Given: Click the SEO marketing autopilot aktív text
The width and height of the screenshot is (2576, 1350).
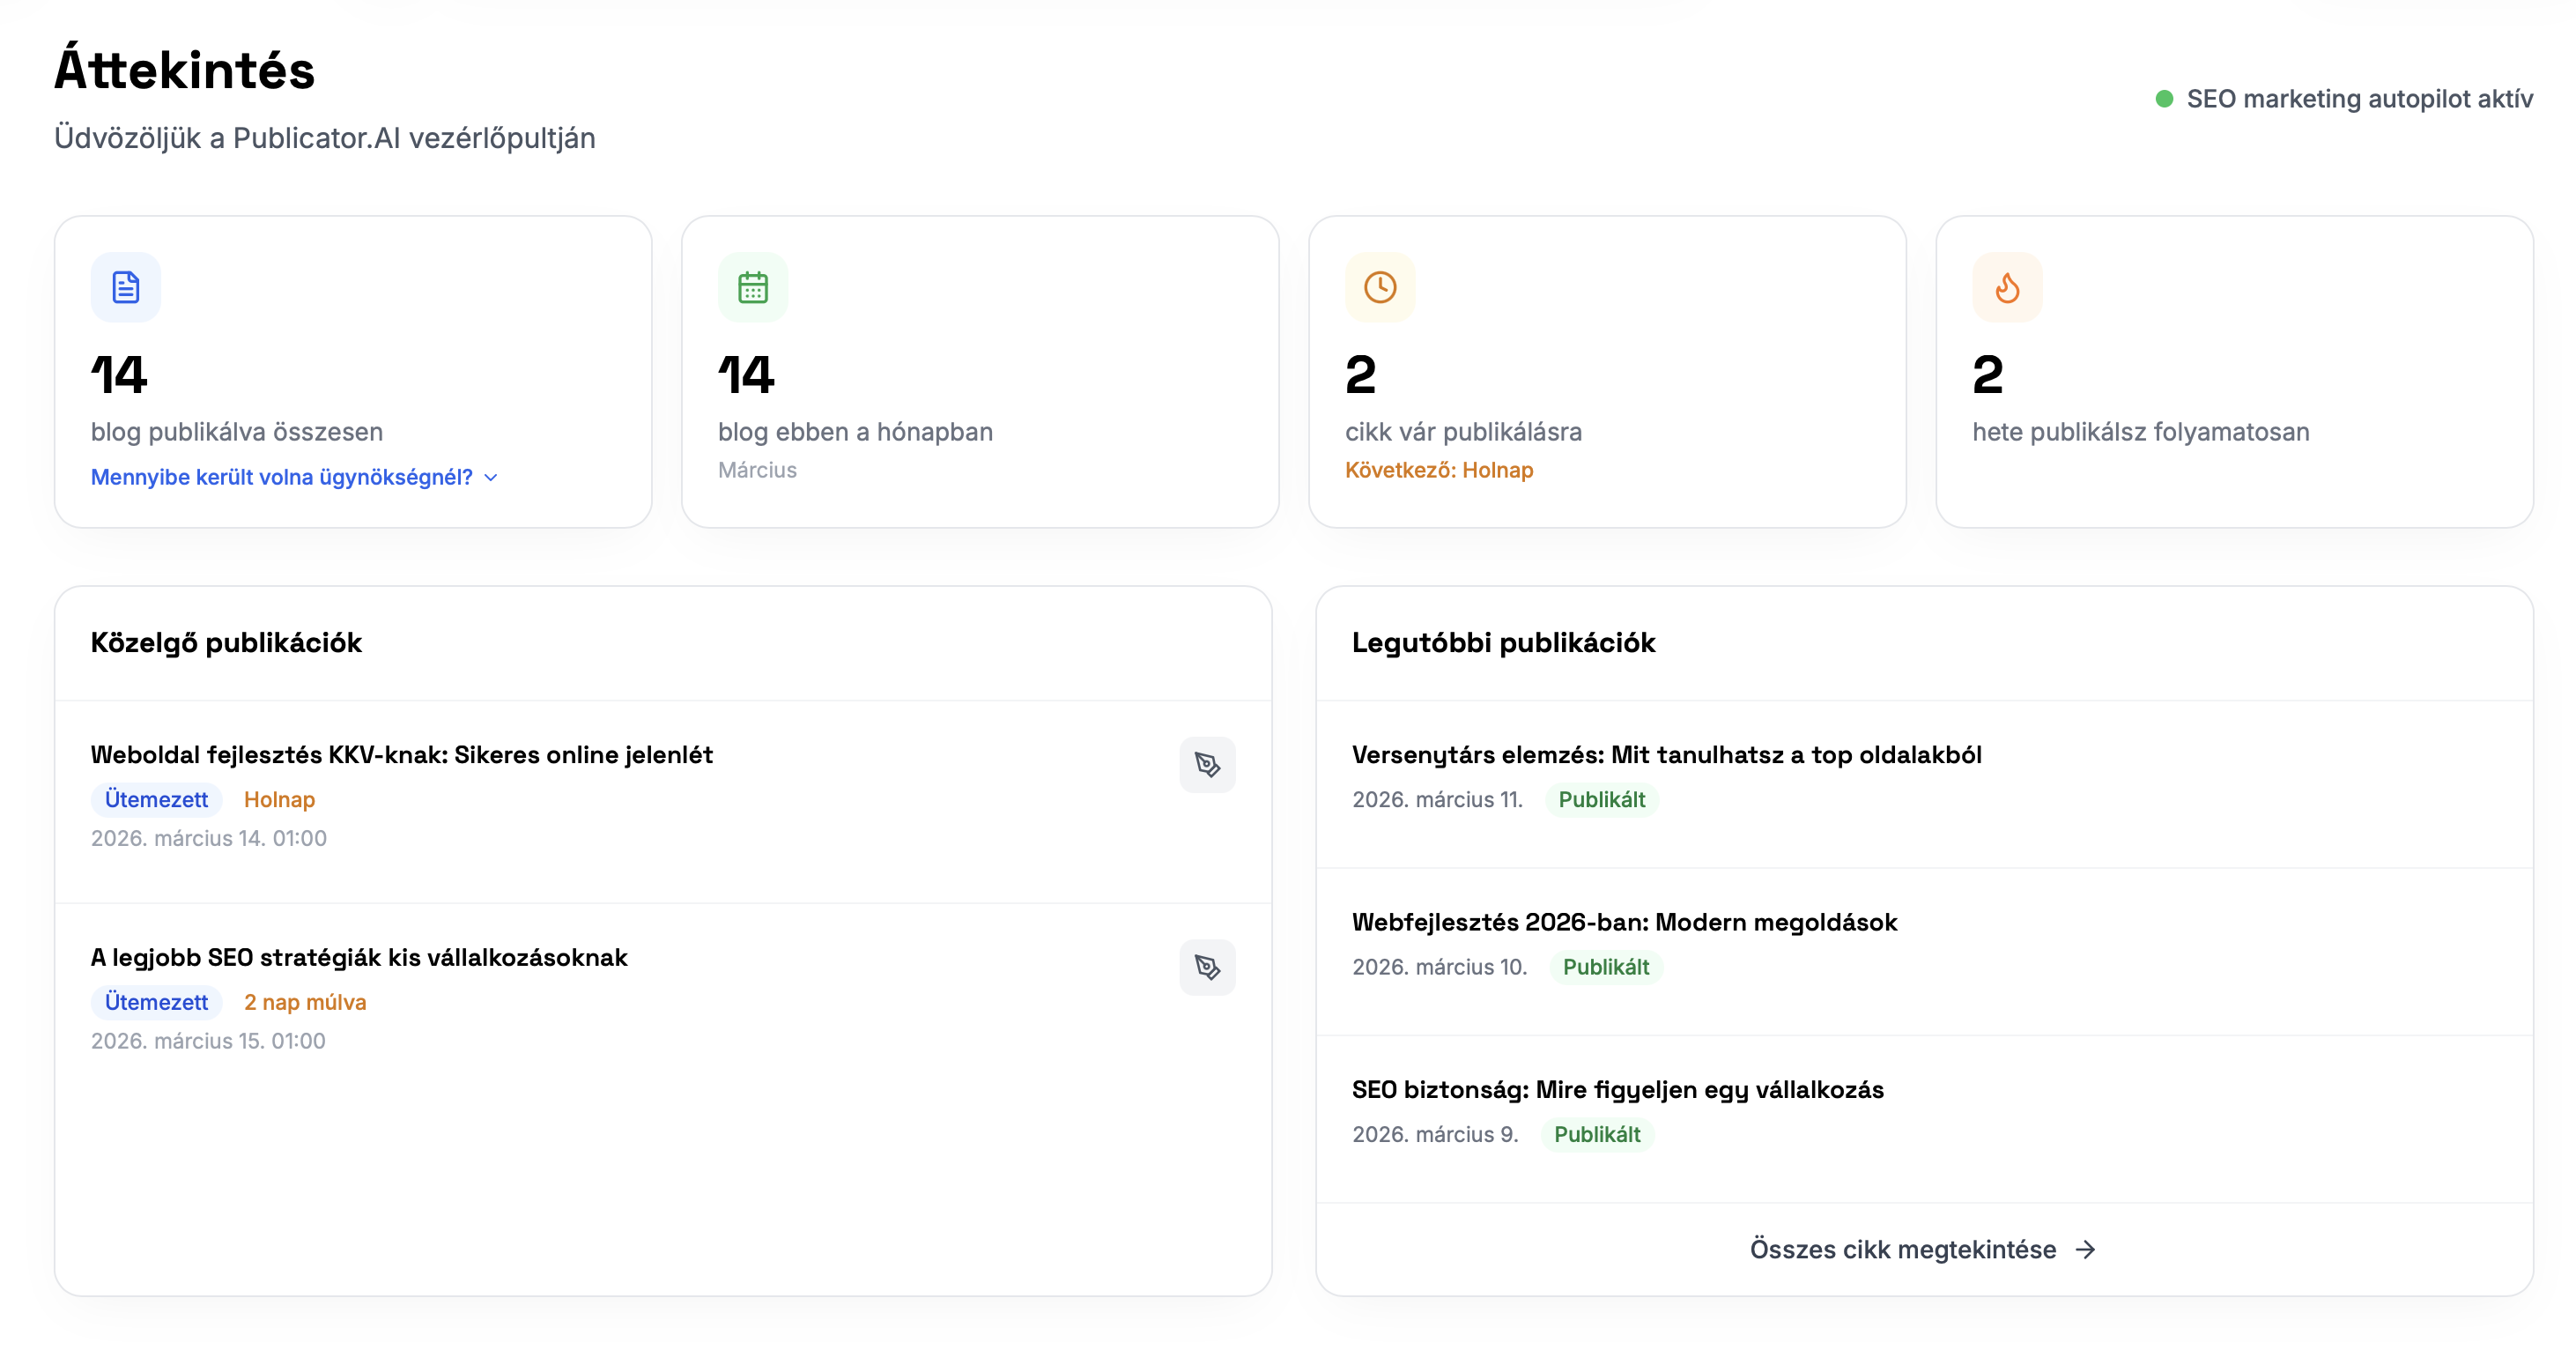Looking at the screenshot, I should pos(2359,99).
